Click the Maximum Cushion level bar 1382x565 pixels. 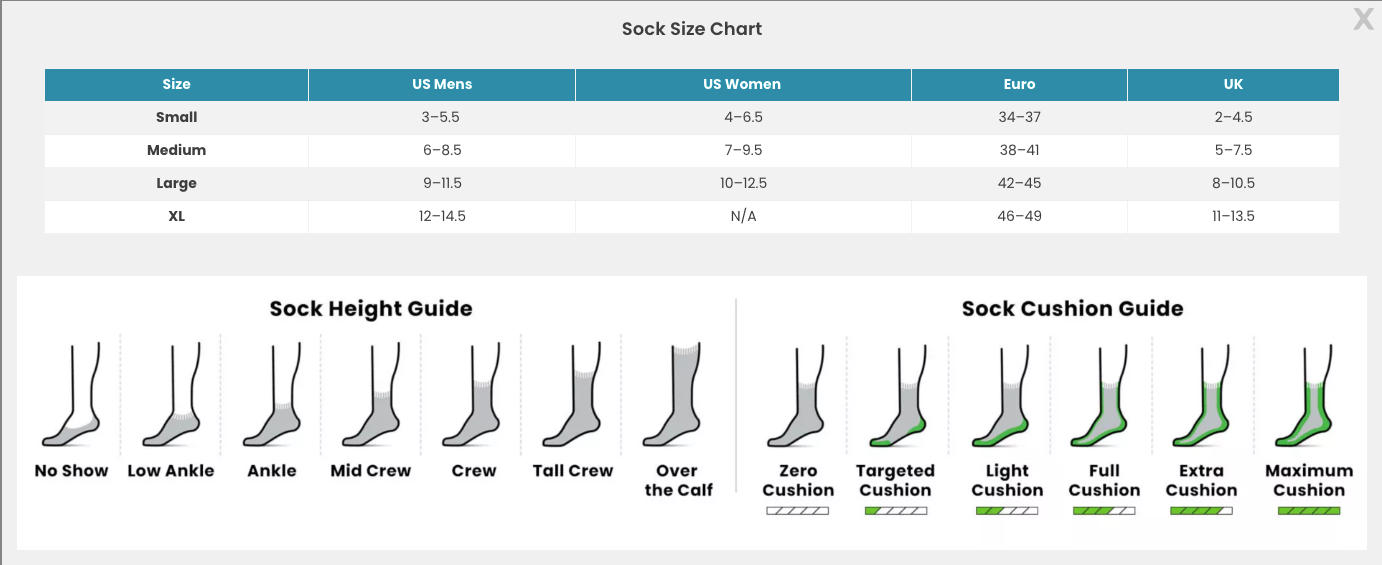tap(1309, 511)
